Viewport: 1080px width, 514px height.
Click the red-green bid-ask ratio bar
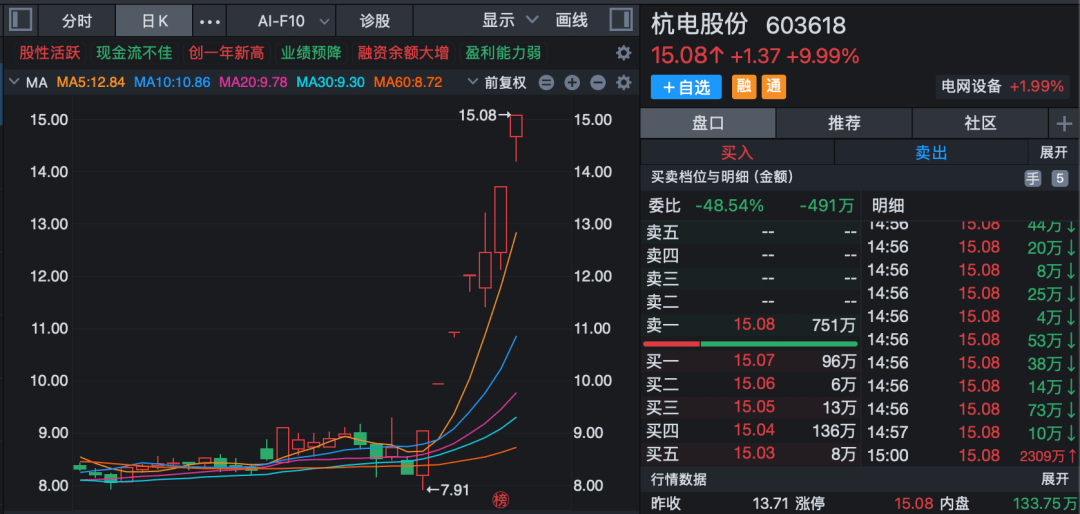(x=750, y=343)
